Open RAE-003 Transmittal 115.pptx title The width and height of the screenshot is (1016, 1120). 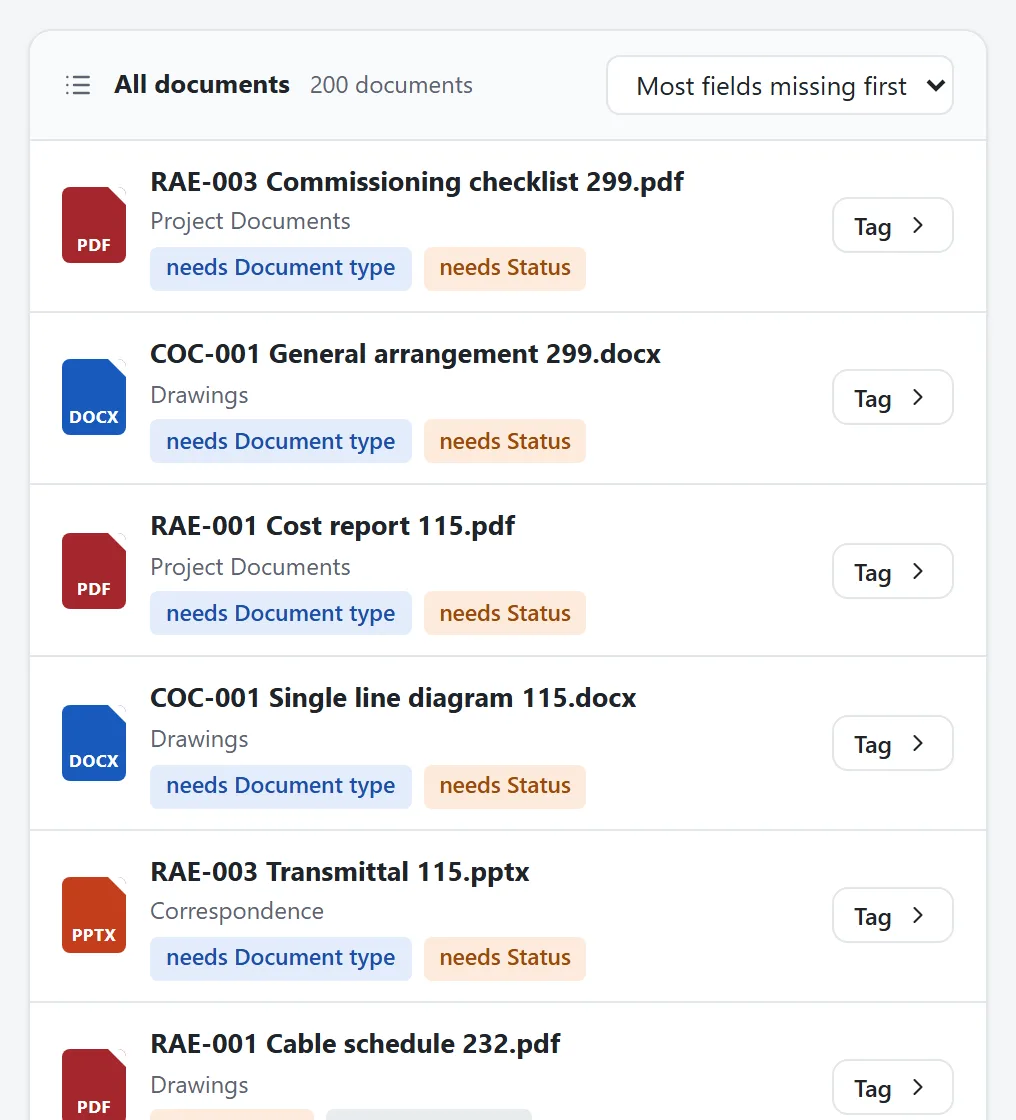339,872
